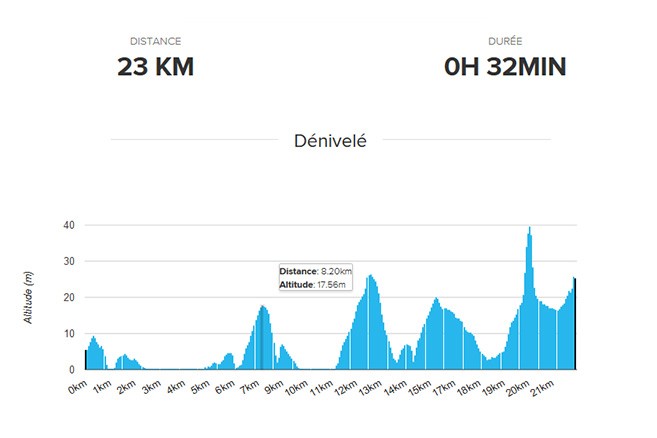Viewport: 657px width, 438px height.
Task: Click the 10 altitude axis tick
Action: click(69, 334)
